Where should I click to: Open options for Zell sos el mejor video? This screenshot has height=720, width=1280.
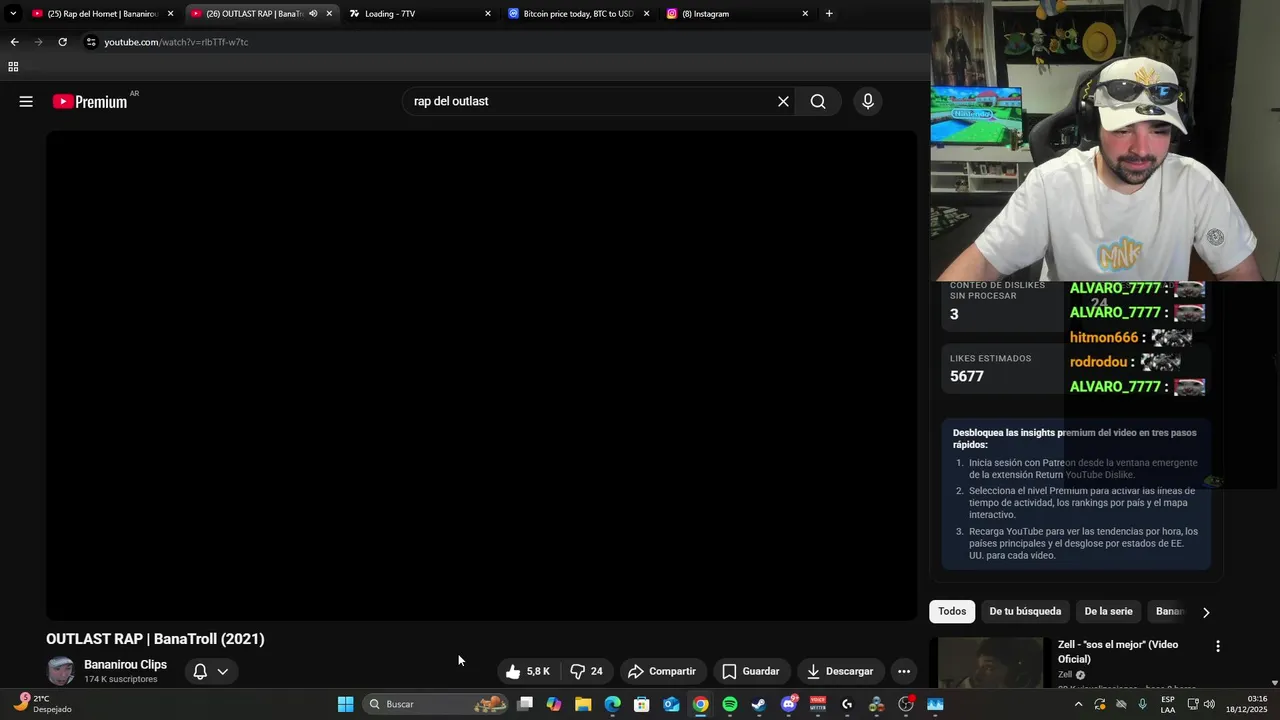(x=1217, y=646)
